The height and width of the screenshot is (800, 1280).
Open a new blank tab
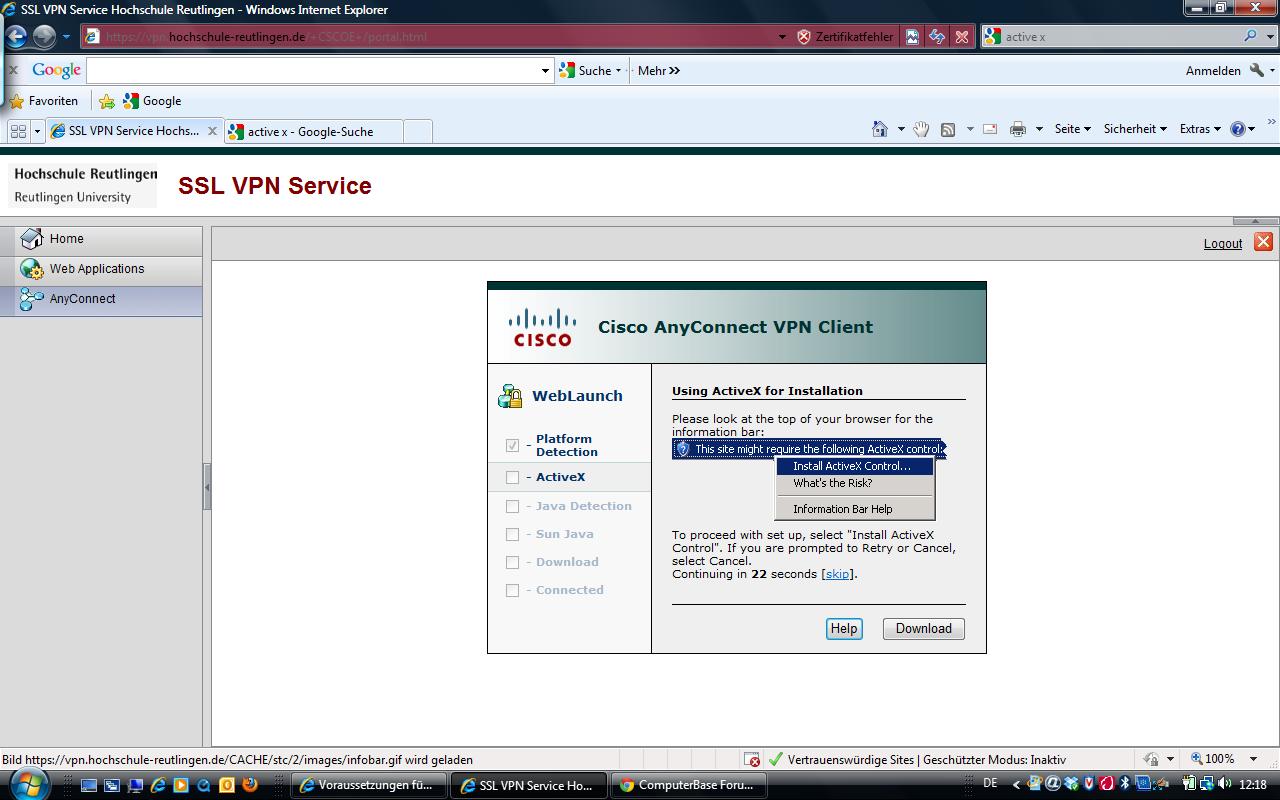[418, 131]
